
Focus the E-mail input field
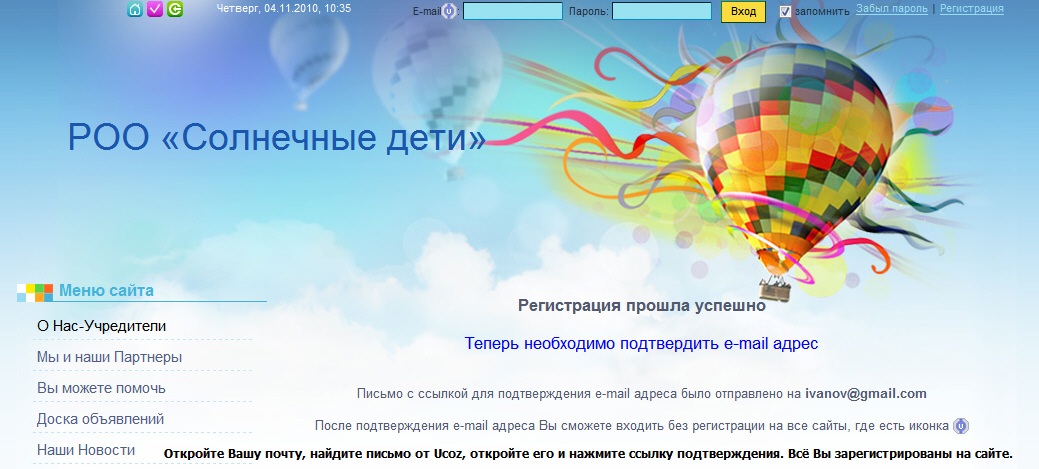click(513, 11)
